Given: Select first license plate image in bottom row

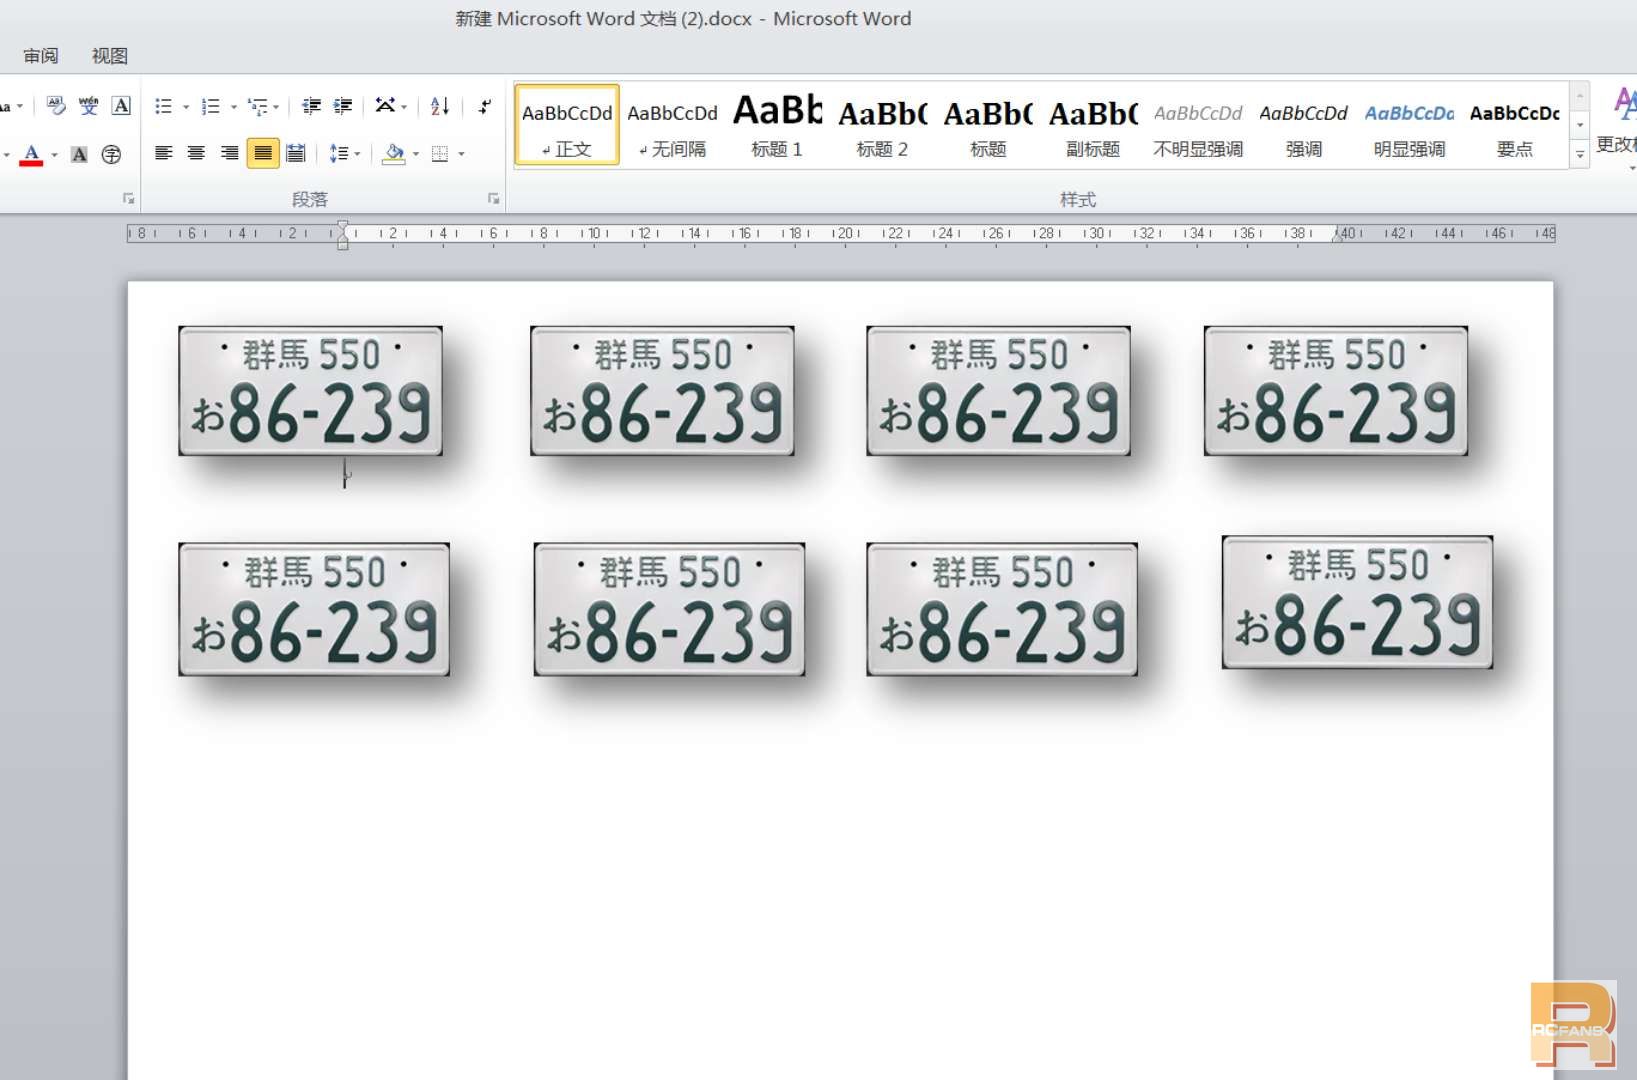Looking at the screenshot, I should 314,609.
